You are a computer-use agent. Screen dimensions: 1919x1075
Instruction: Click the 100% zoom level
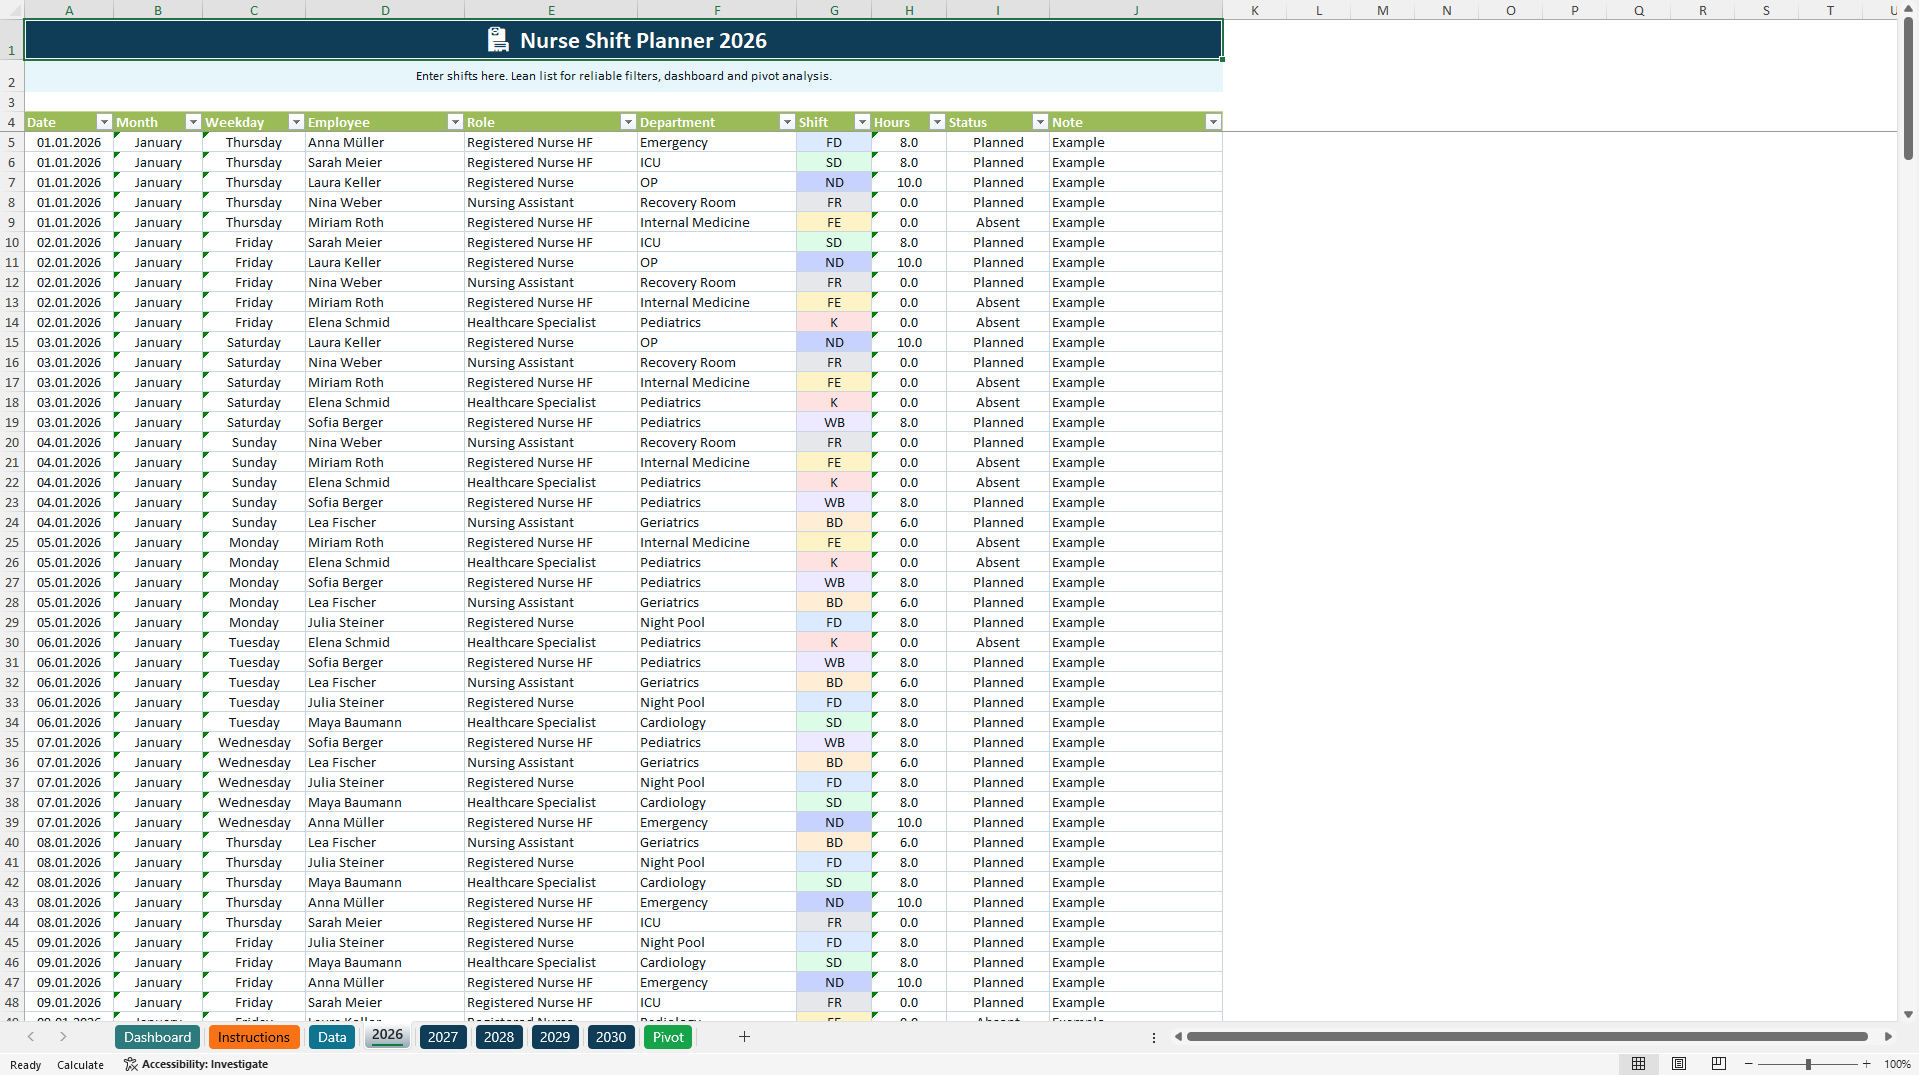click(x=1897, y=1064)
